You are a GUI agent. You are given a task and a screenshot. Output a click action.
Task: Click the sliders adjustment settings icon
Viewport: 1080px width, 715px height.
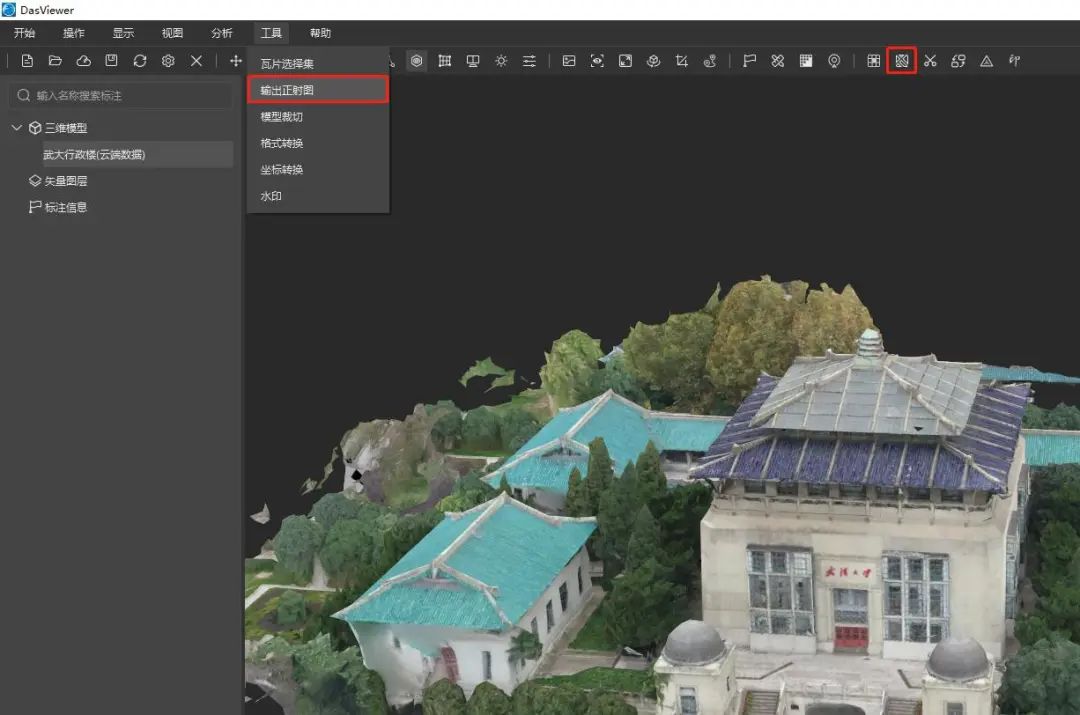tap(529, 61)
